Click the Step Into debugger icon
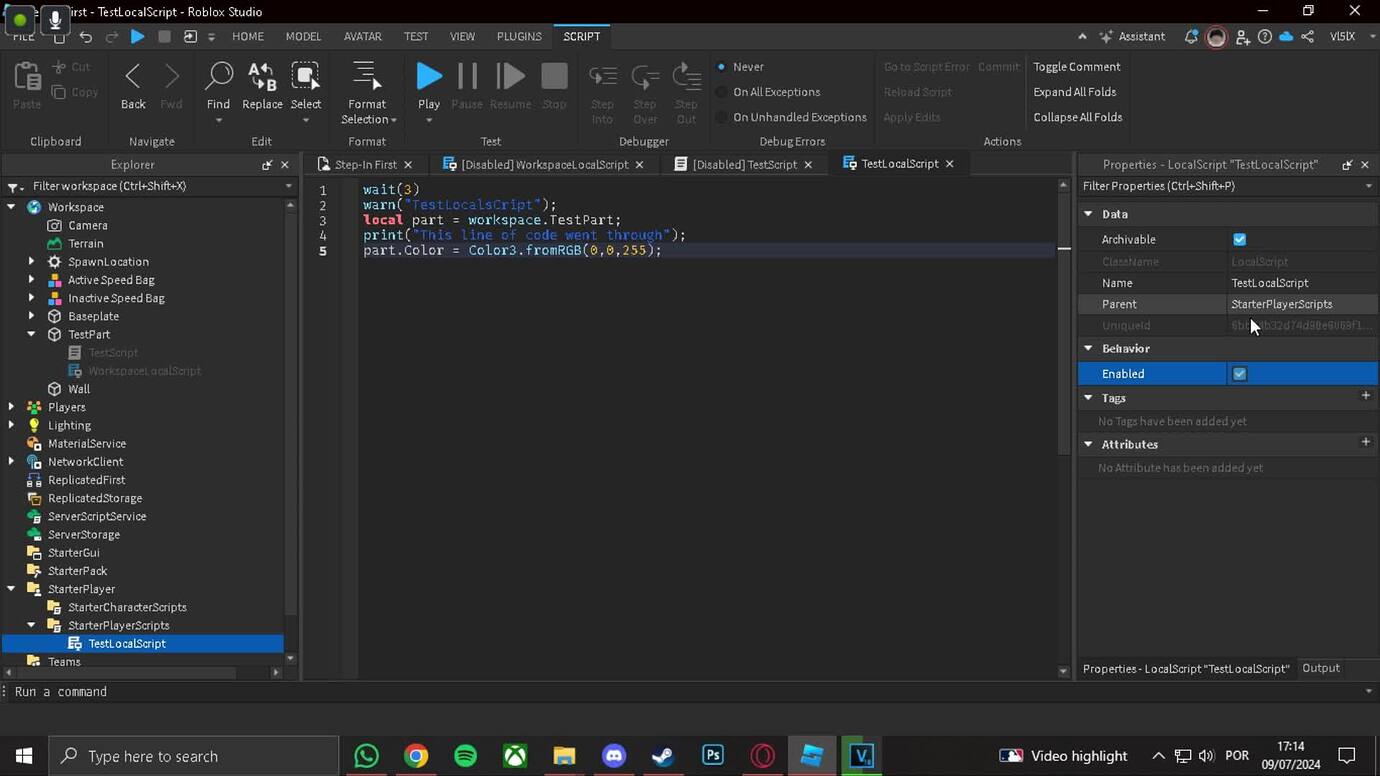Image resolution: width=1380 pixels, height=776 pixels. (x=601, y=75)
